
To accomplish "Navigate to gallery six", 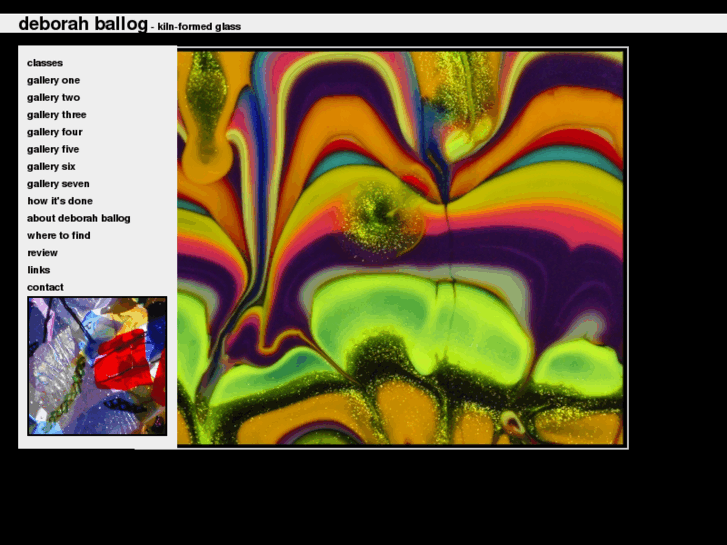I will [51, 167].
